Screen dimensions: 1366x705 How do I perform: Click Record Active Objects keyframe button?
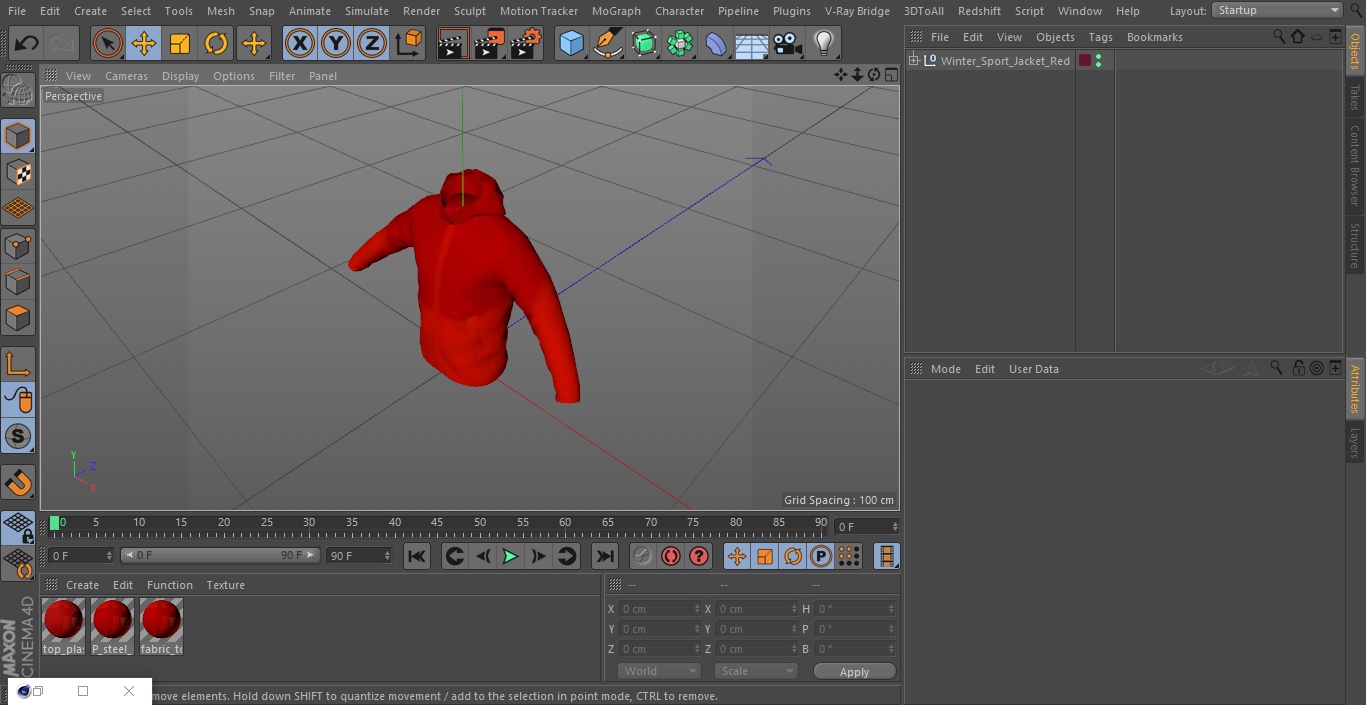(643, 556)
